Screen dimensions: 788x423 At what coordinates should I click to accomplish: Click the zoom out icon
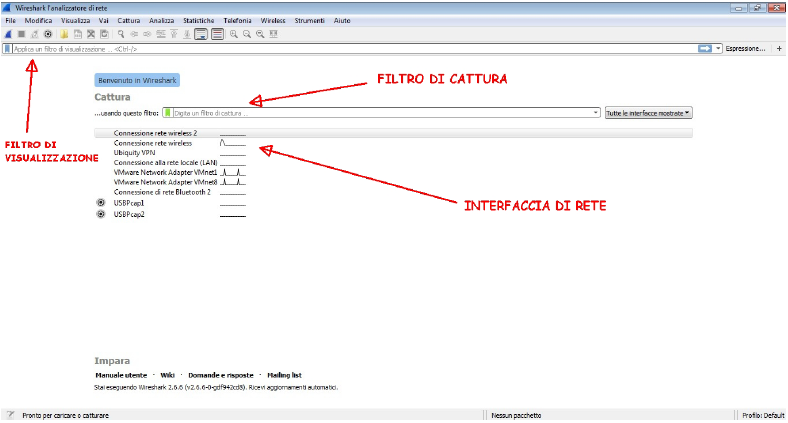(x=247, y=34)
